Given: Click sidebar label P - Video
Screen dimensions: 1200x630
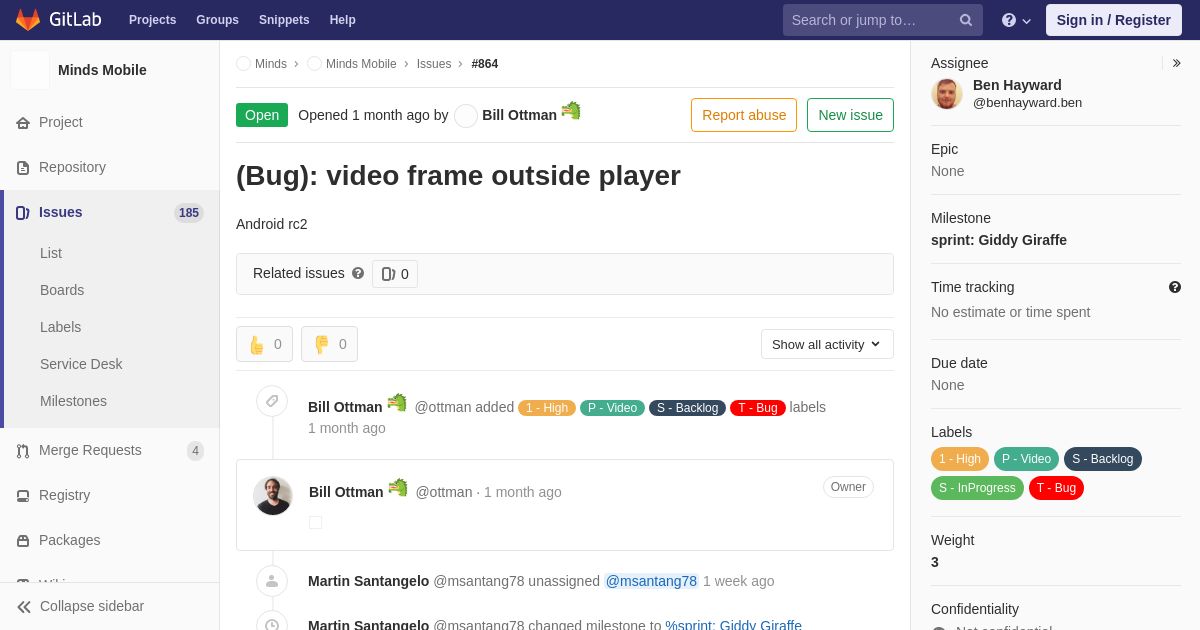Looking at the screenshot, I should point(1027,459).
